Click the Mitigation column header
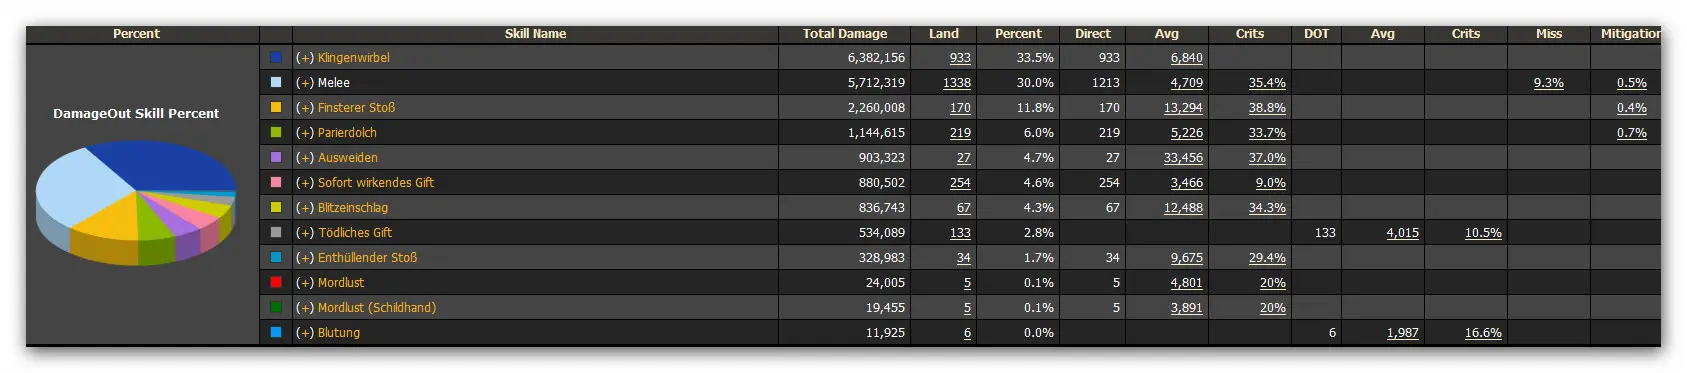 tap(1630, 34)
